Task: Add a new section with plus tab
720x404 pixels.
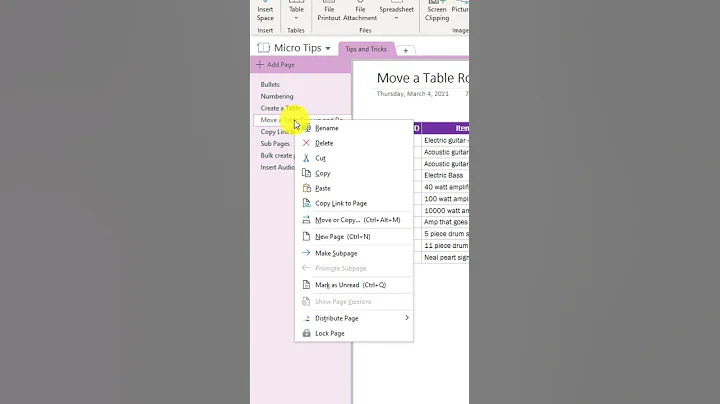Action: point(405,50)
